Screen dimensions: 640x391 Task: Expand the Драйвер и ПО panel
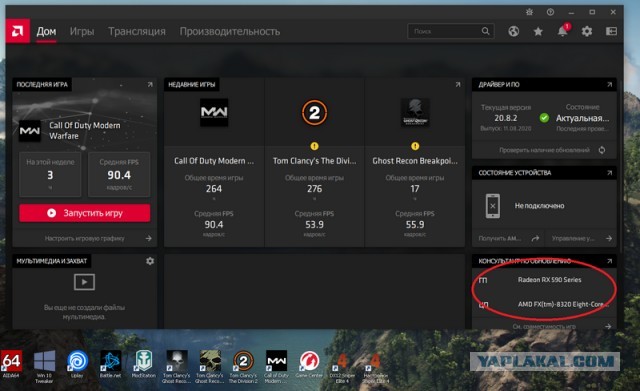point(609,84)
